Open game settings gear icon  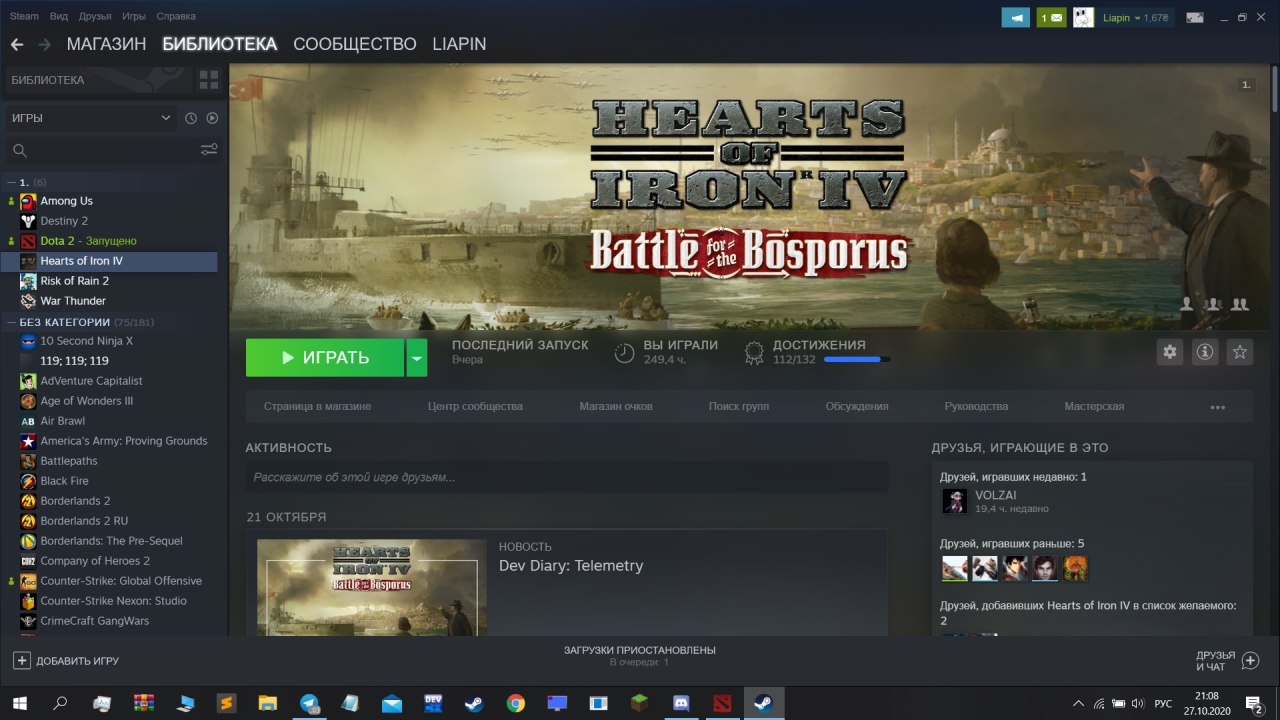(x=1170, y=352)
